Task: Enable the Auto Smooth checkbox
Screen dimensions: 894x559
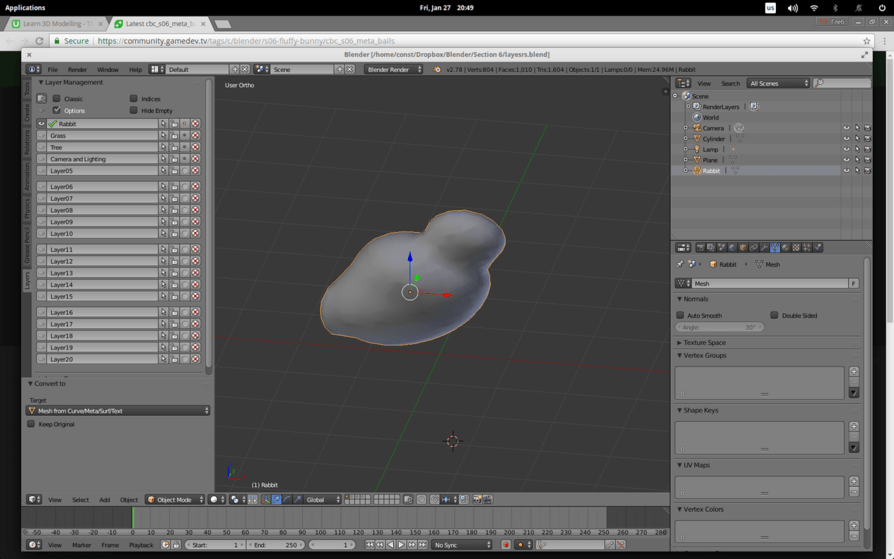Action: pos(681,315)
